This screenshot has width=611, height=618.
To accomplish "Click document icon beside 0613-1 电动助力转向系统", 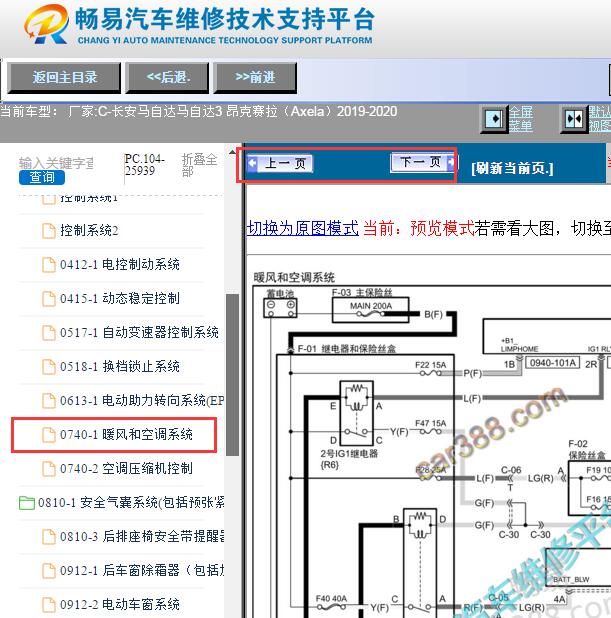I will [x=49, y=401].
